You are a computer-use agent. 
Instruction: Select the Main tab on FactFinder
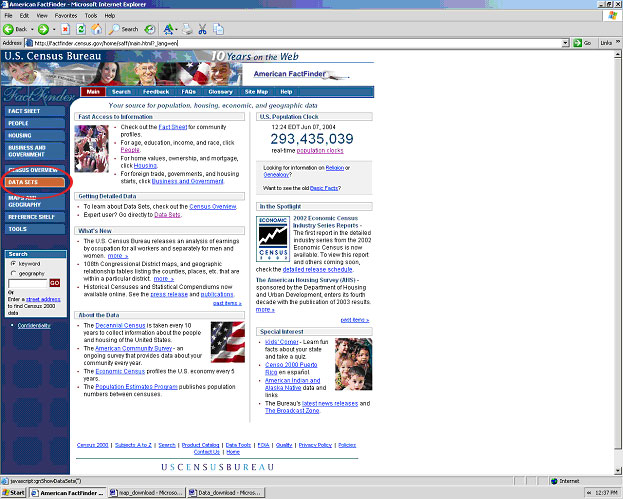(x=93, y=92)
